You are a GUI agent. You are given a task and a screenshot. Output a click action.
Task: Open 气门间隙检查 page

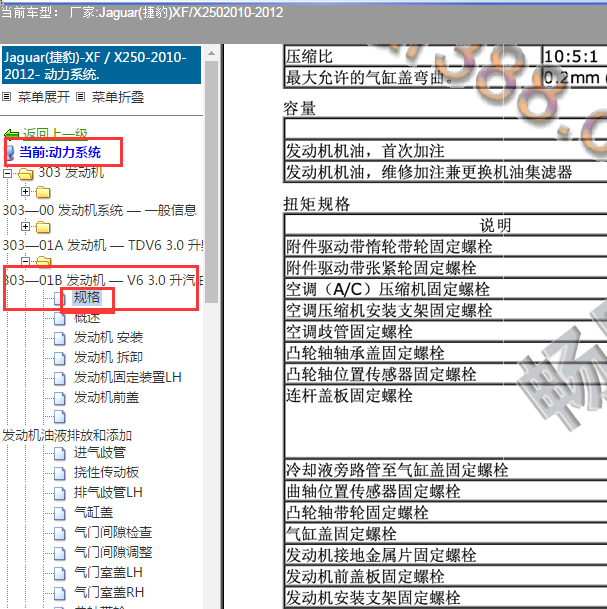tap(113, 532)
